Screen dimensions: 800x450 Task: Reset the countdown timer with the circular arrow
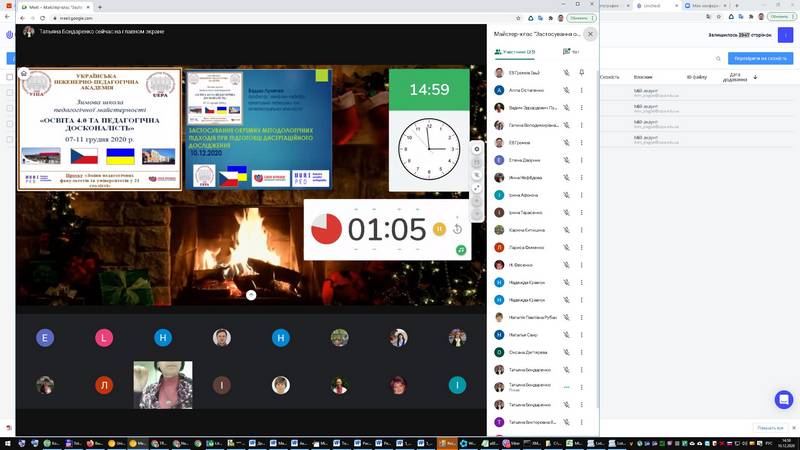[457, 230]
